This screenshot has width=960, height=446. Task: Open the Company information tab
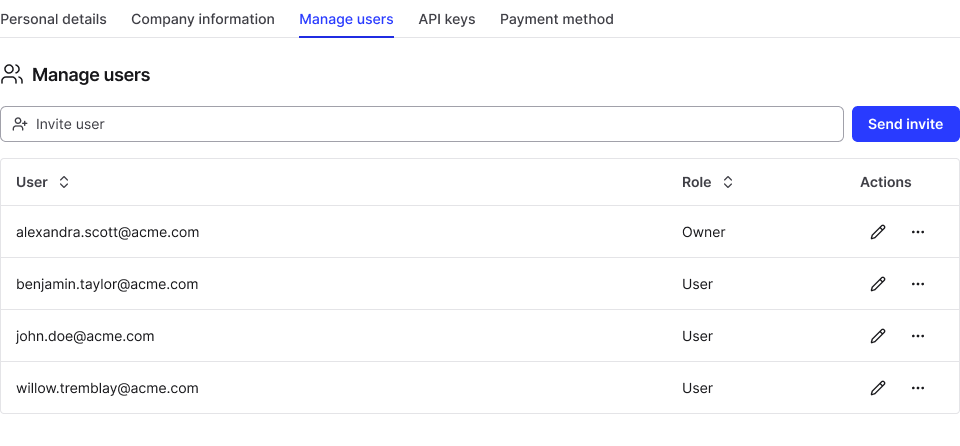tap(203, 19)
